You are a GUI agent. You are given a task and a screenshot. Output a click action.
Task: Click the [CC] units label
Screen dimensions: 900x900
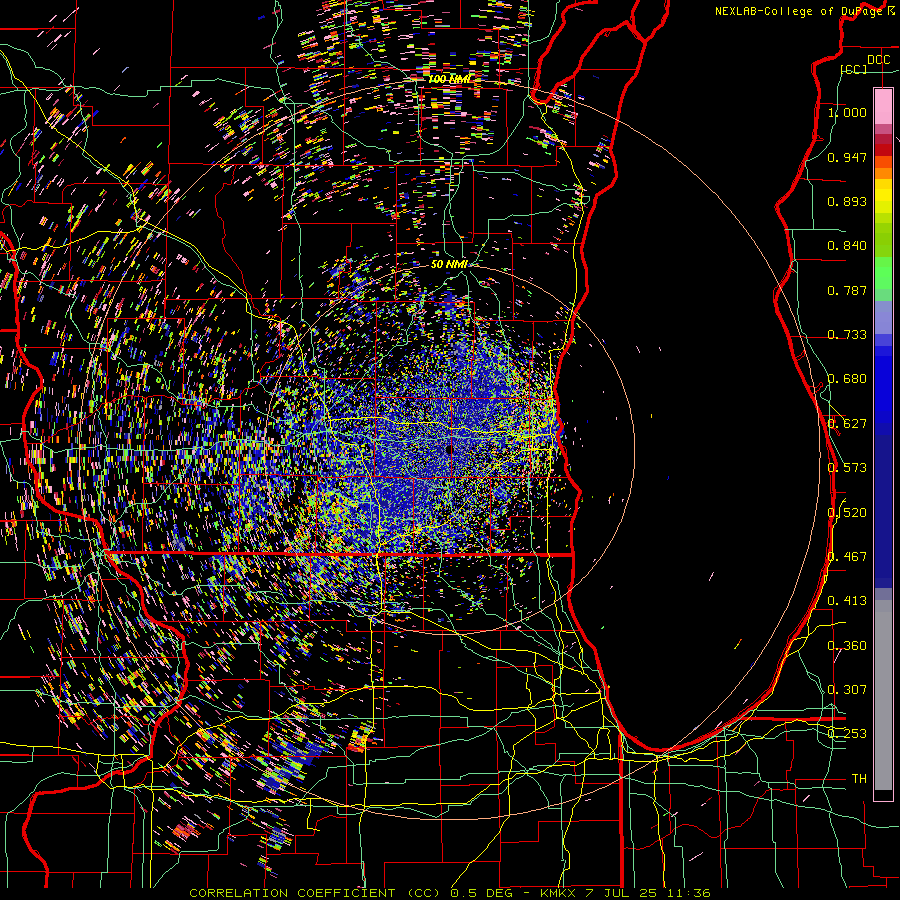(x=854, y=69)
